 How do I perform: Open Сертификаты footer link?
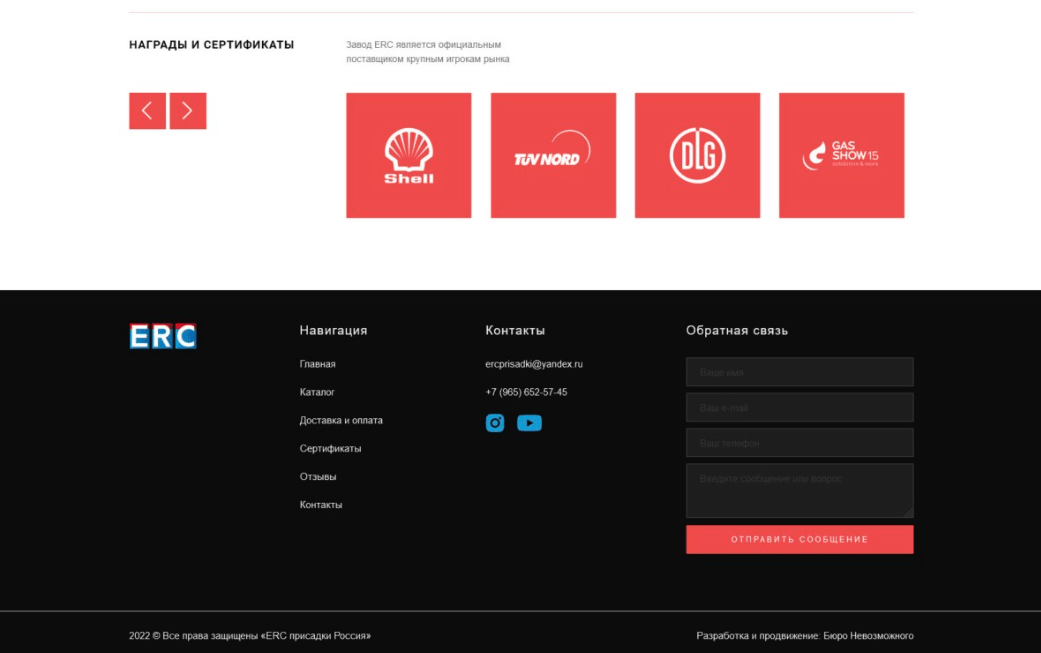click(330, 449)
